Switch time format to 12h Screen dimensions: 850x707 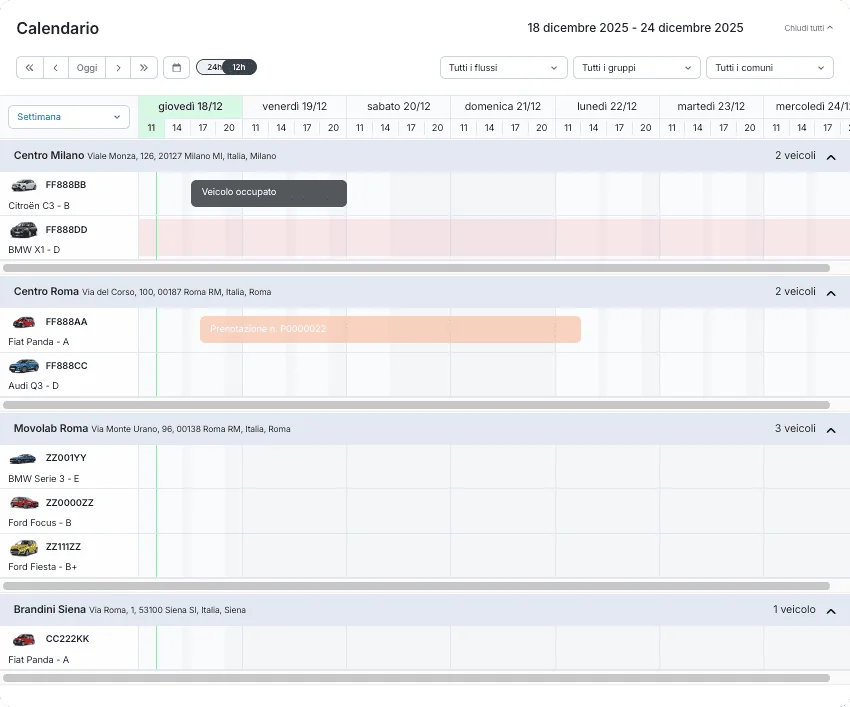point(239,67)
